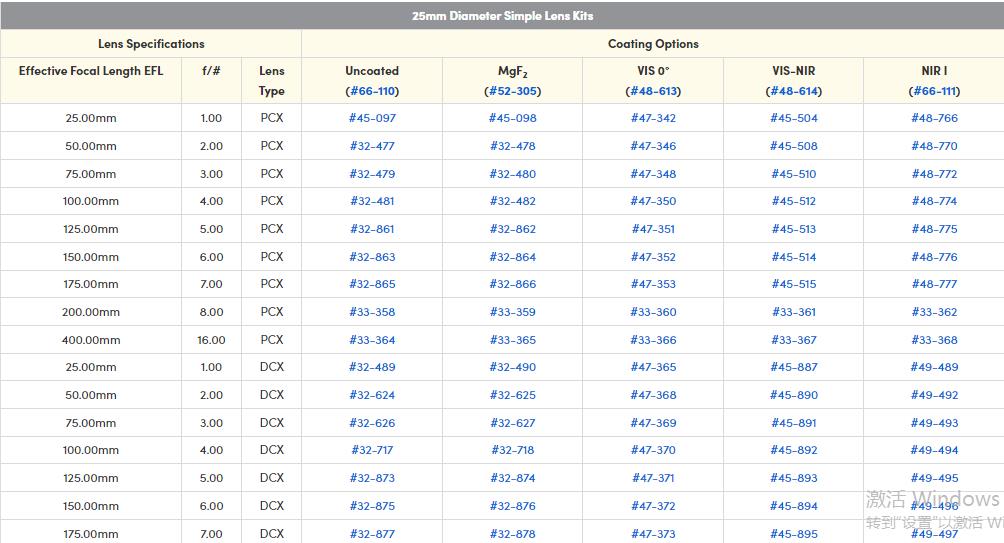Viewport: 1004px width, 543px height.
Task: Select part number #32-863
Action: tap(372, 257)
